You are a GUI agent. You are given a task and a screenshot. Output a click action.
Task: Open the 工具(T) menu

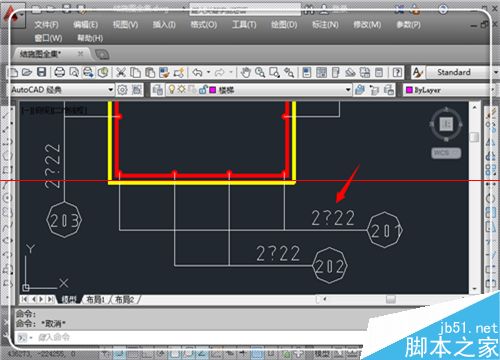pos(244,25)
